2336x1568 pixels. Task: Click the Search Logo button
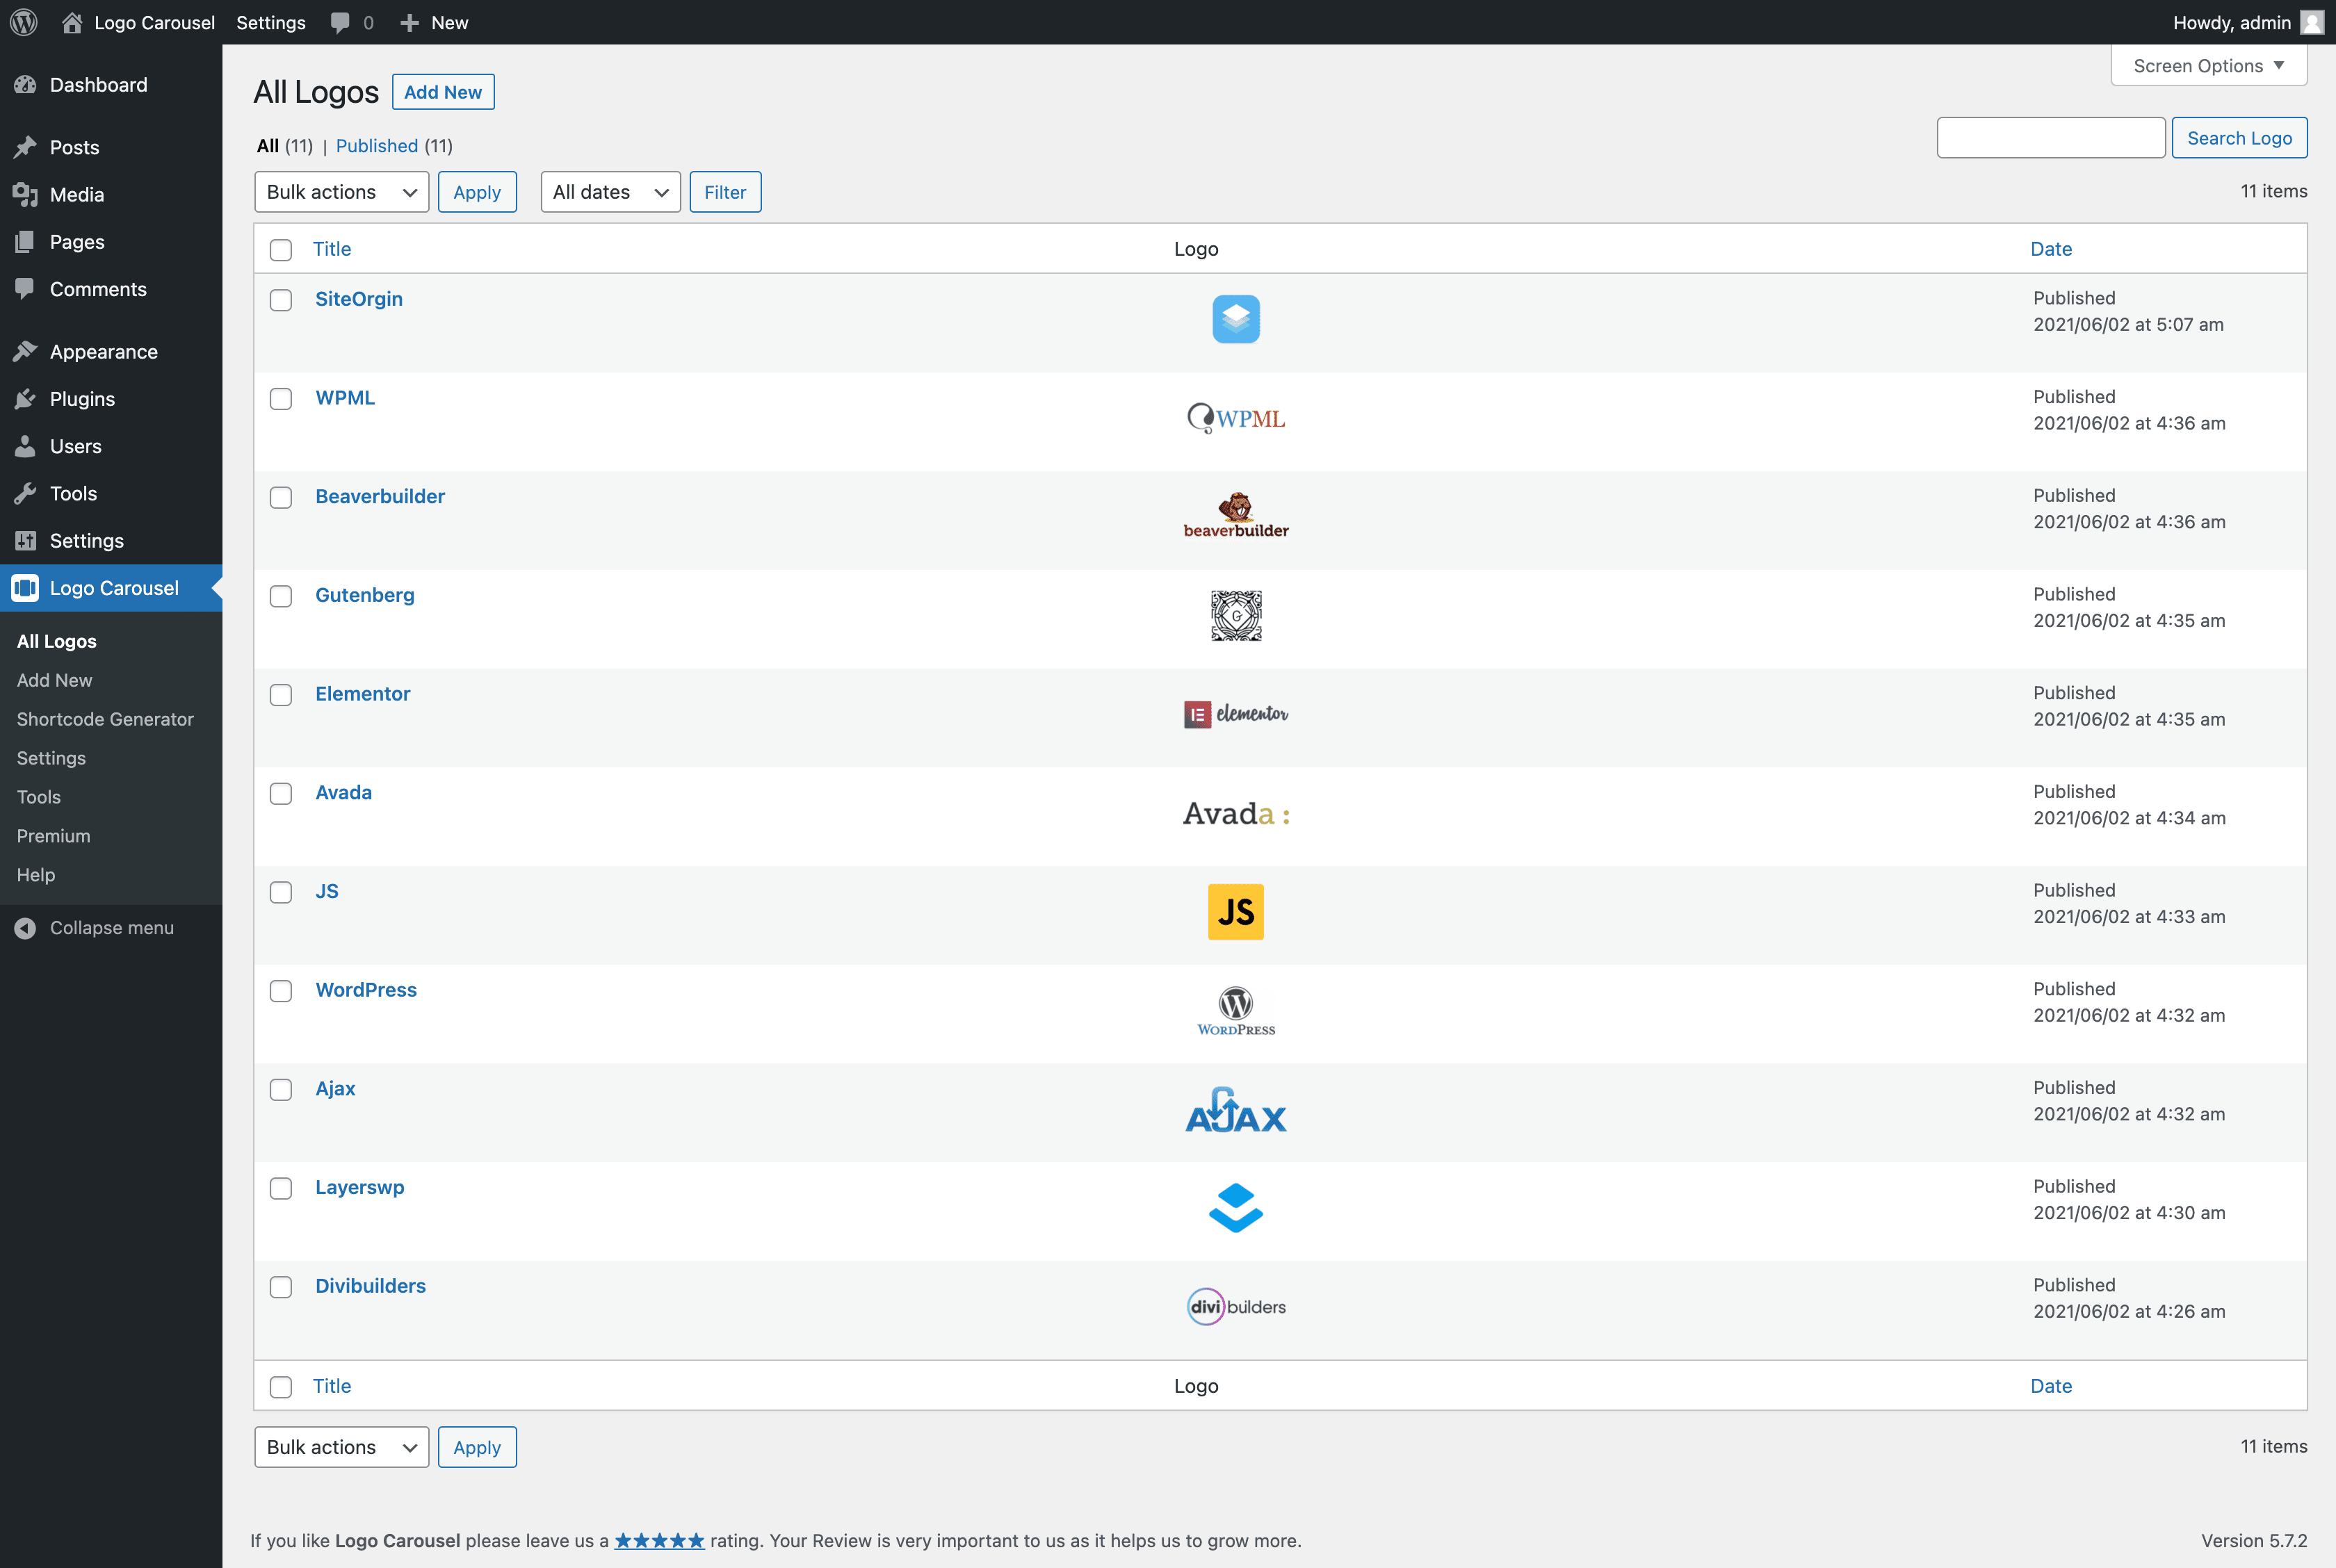click(2240, 135)
